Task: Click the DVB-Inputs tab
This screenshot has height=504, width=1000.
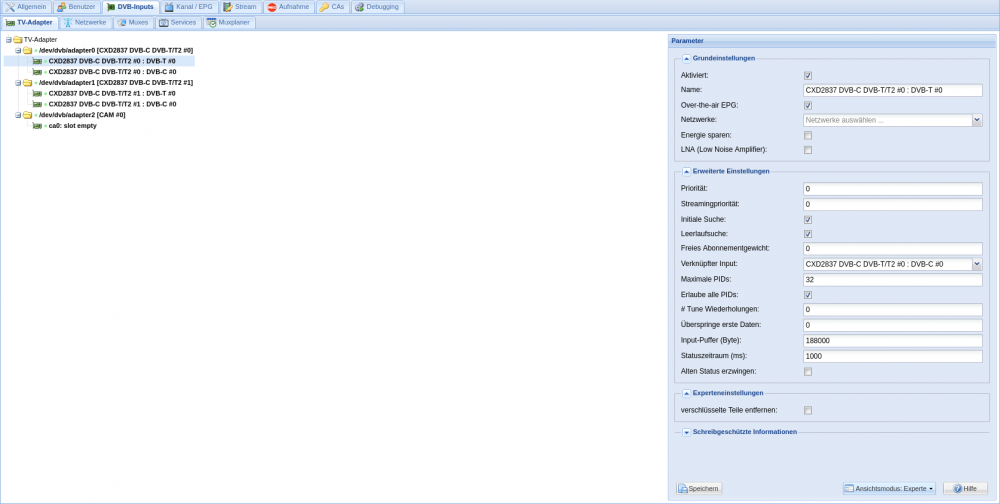Action: tap(130, 7)
